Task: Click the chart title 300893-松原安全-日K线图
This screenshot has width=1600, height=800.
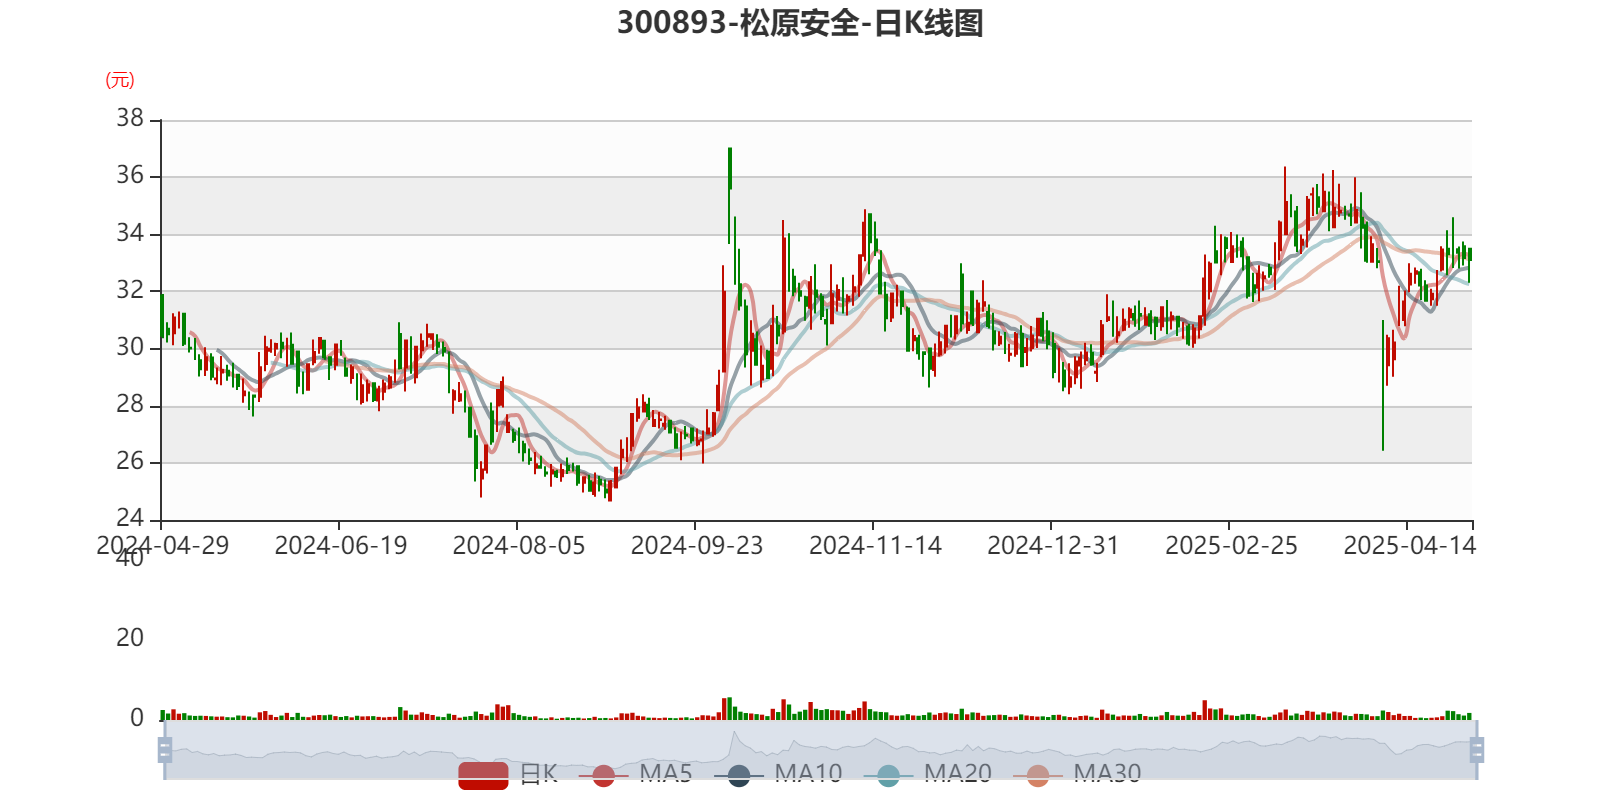Action: click(x=800, y=22)
